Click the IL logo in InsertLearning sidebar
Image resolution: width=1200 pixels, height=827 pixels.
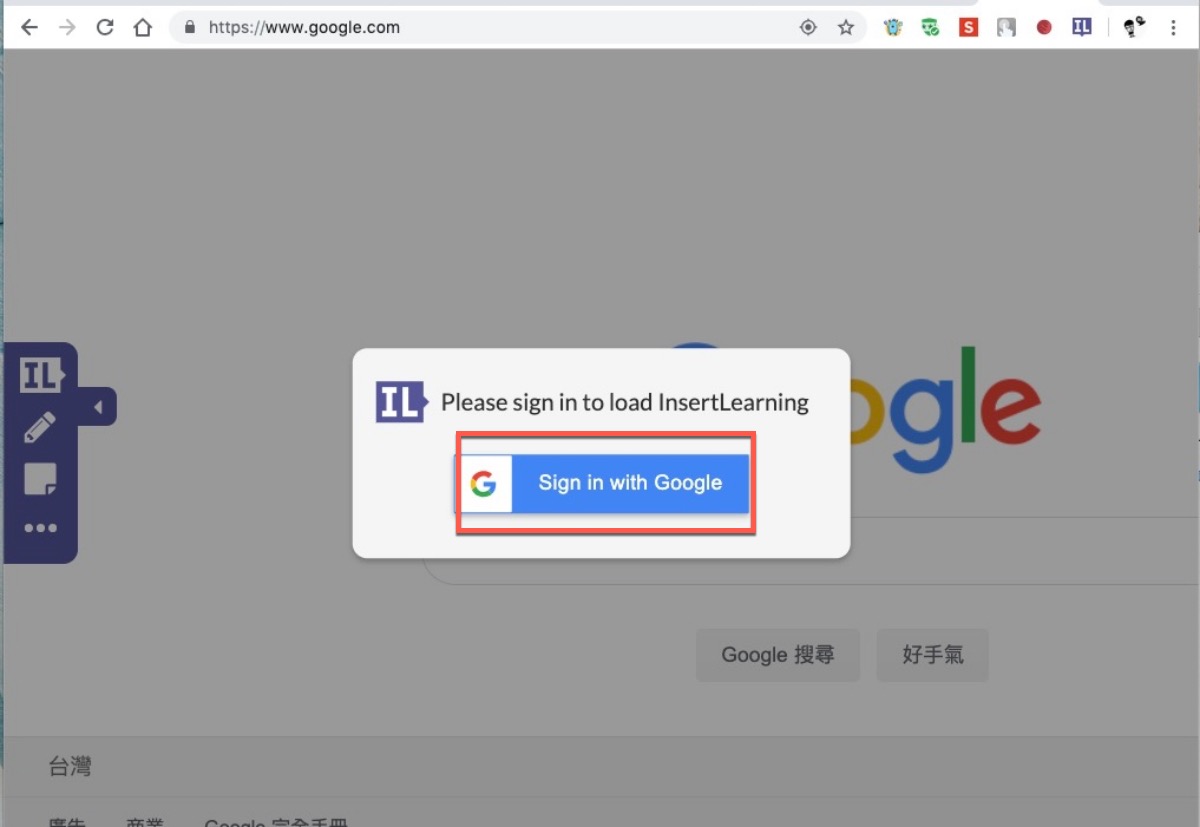[x=41, y=376]
